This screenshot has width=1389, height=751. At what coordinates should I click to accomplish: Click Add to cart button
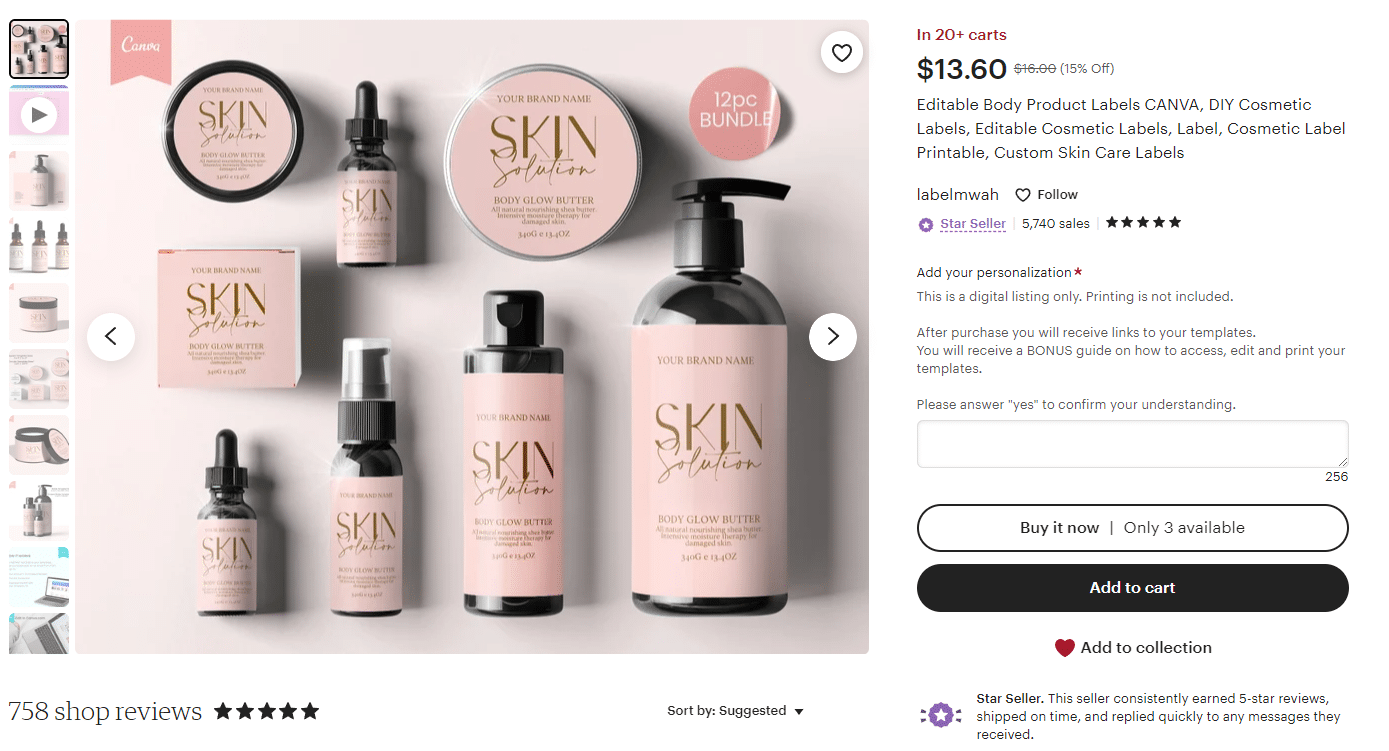click(1133, 588)
